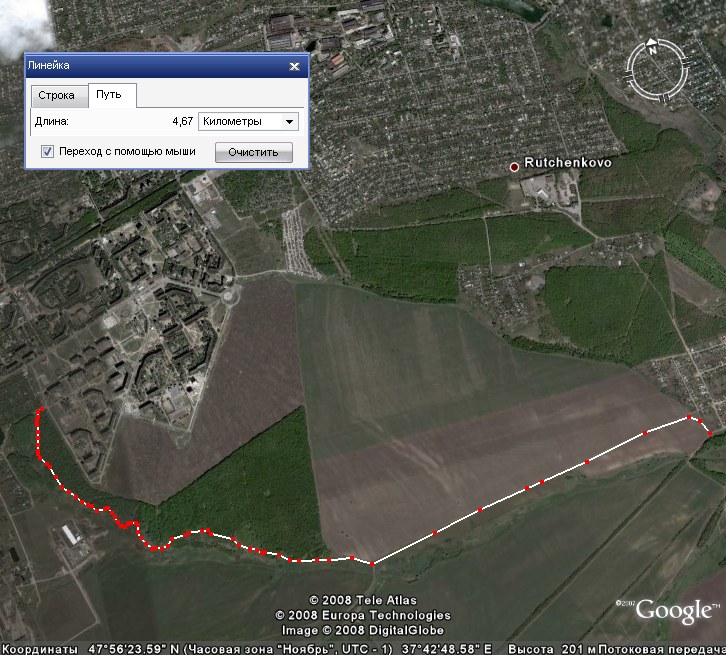
Task: Switch to the Строка tab
Action: tap(56, 95)
